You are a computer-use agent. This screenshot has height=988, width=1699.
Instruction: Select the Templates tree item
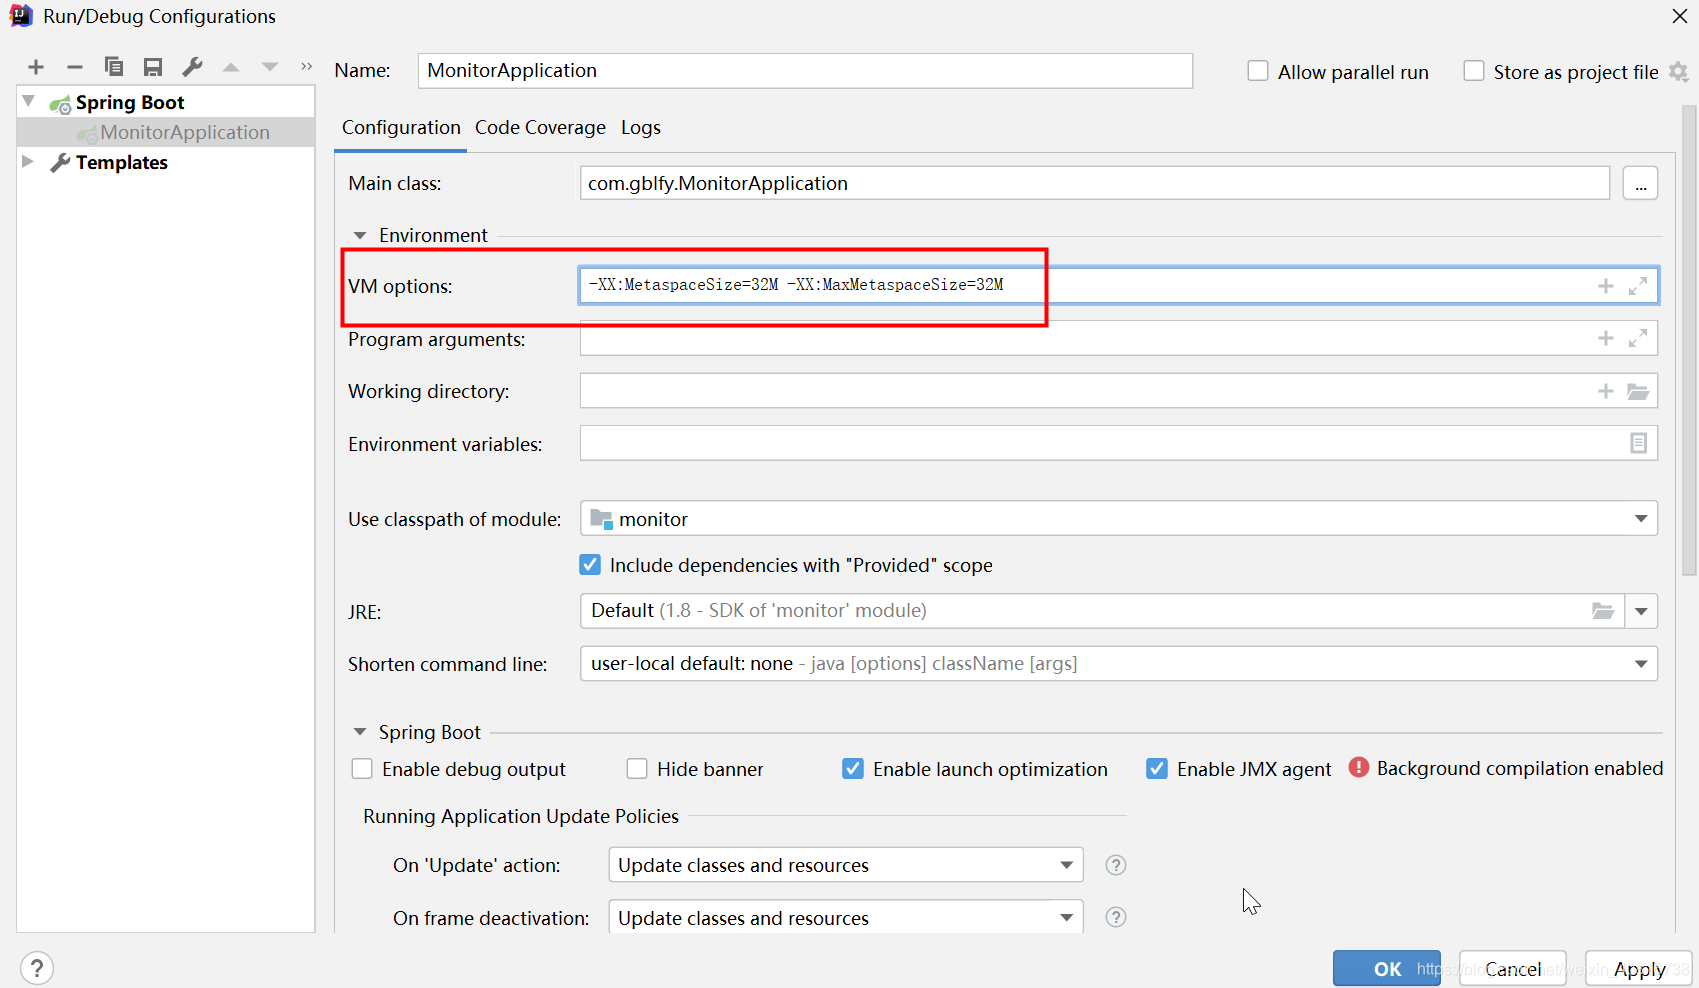(x=122, y=162)
